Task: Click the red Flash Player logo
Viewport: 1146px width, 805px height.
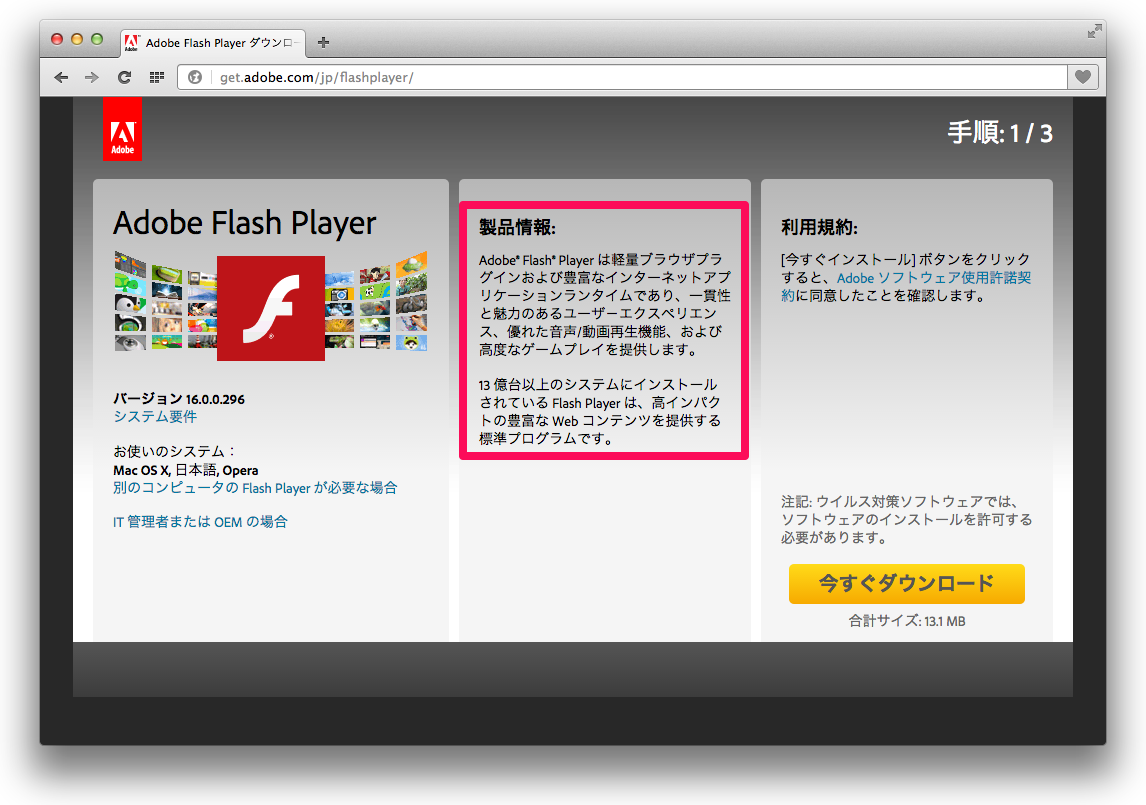Action: click(271, 308)
